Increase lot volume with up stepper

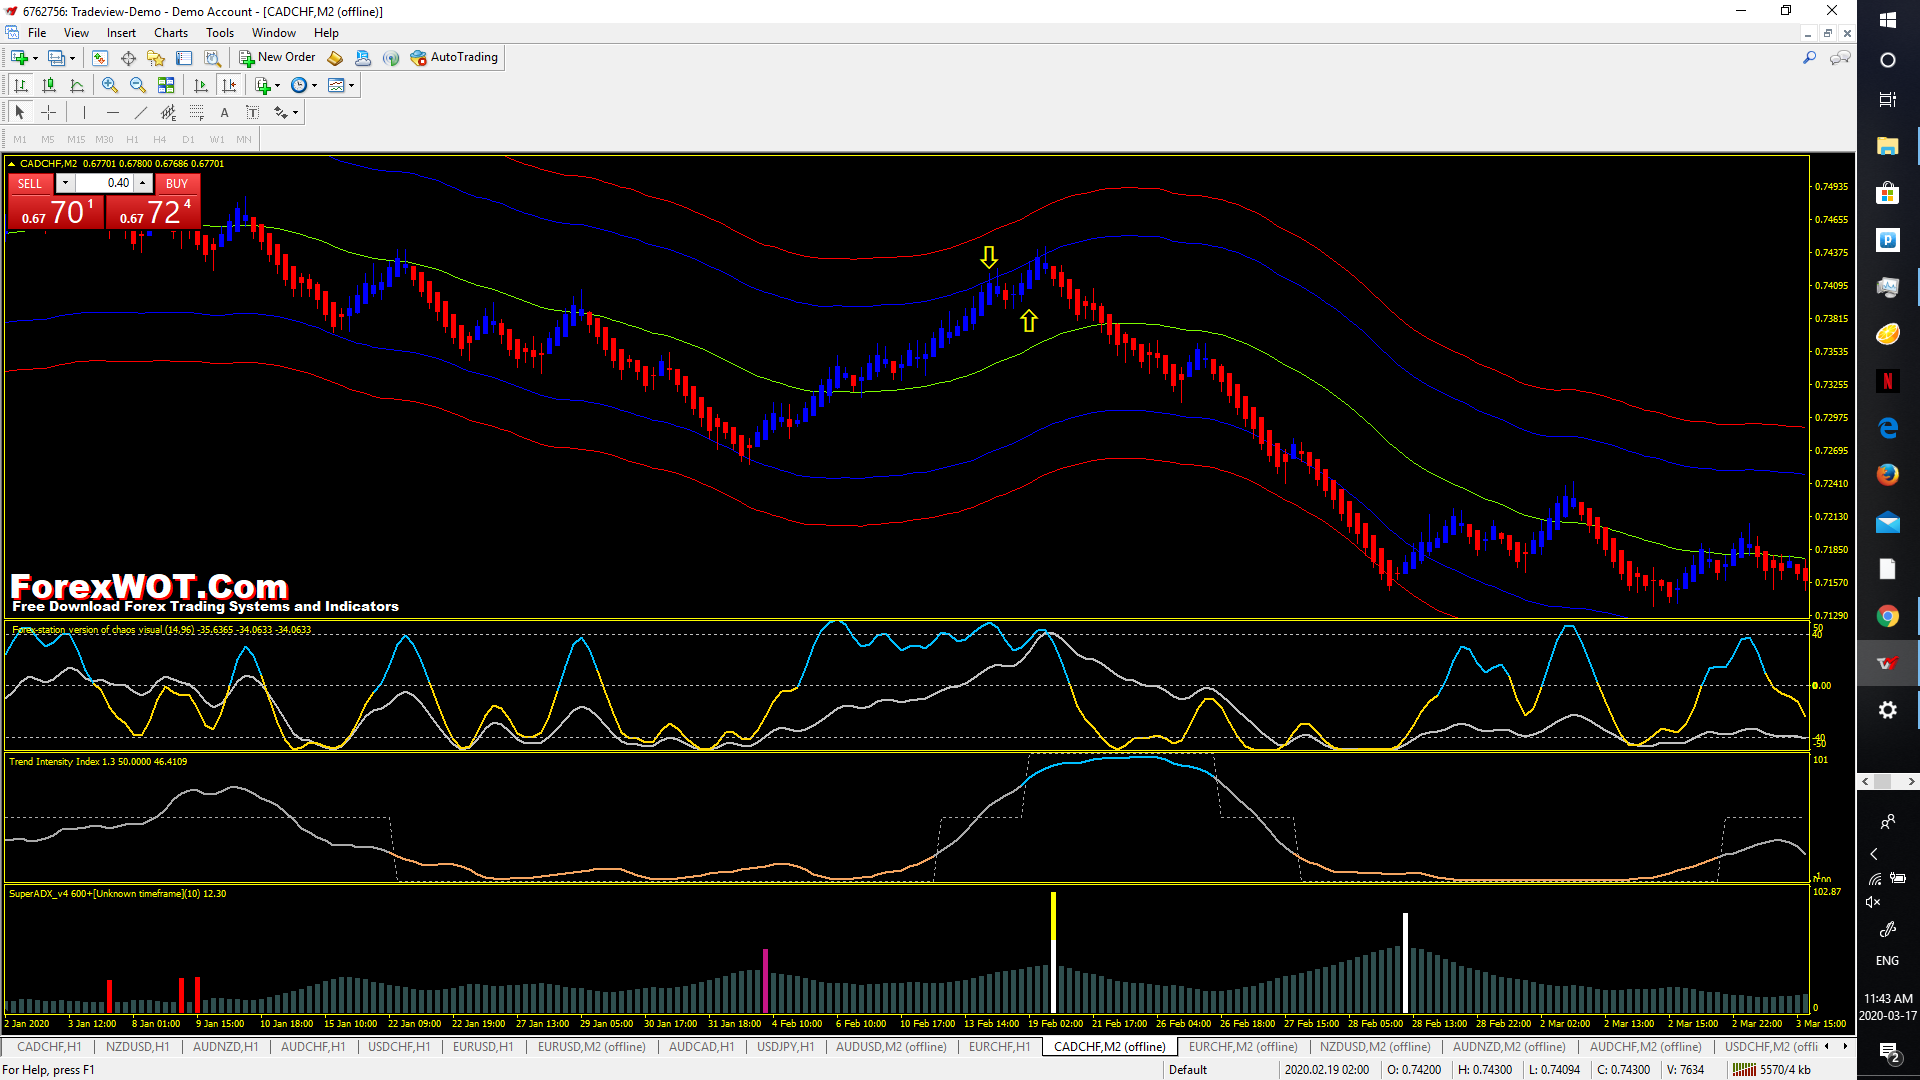click(143, 183)
